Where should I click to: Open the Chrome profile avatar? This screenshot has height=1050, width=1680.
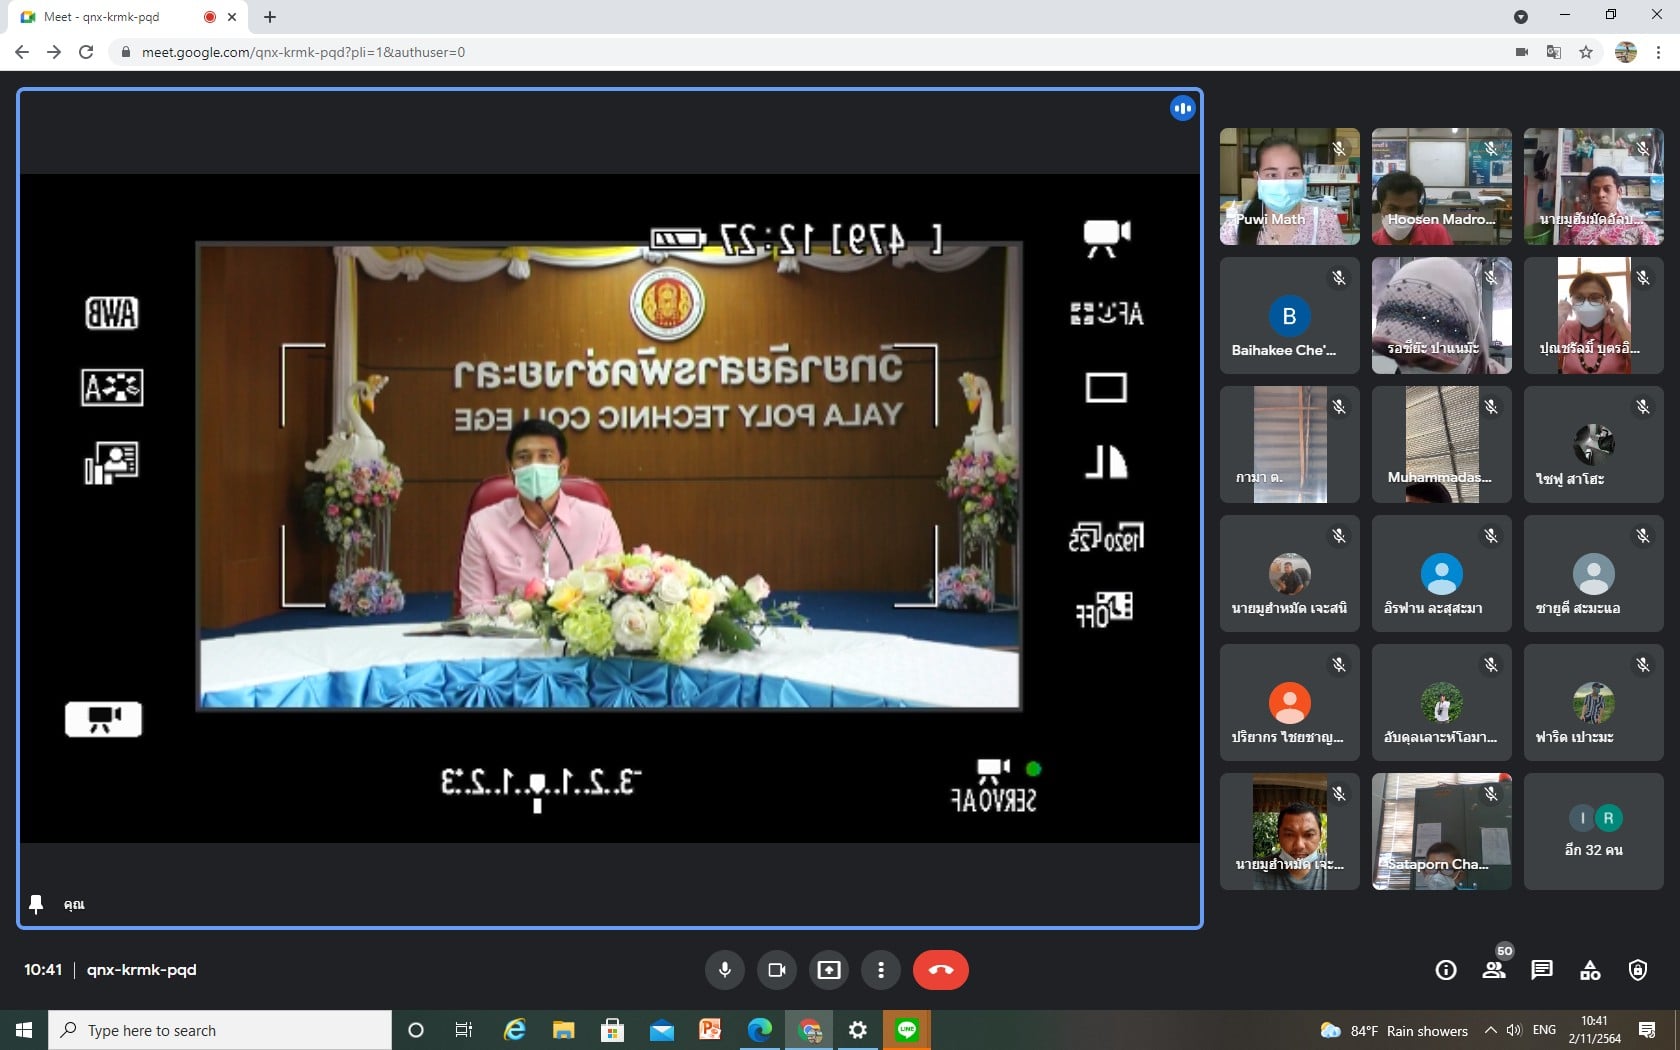point(1626,52)
